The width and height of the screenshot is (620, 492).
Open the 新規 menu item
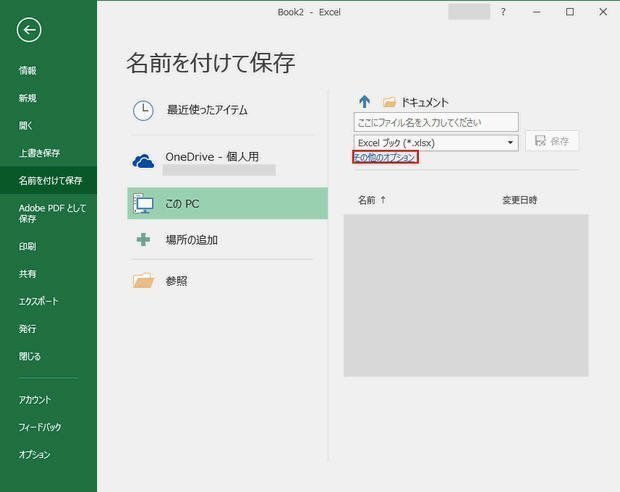[28, 98]
